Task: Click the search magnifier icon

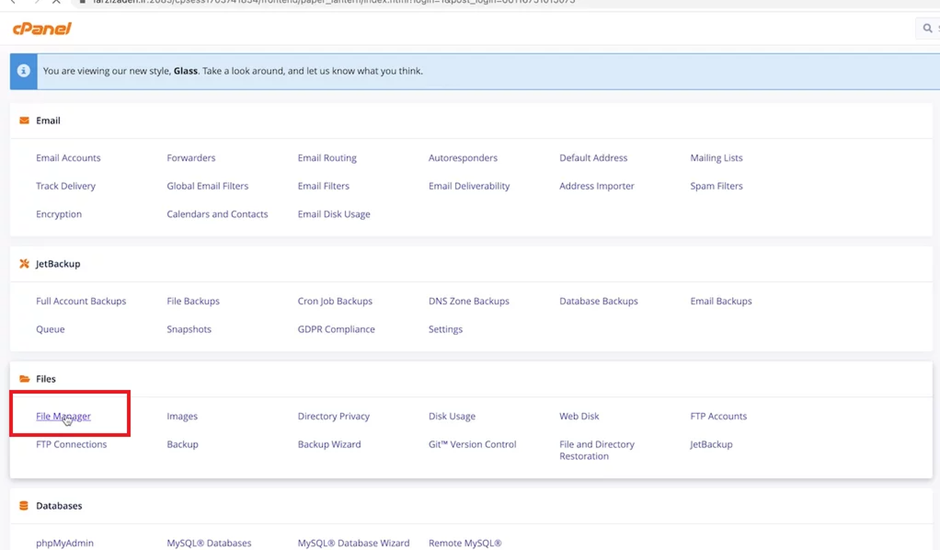Action: [927, 28]
